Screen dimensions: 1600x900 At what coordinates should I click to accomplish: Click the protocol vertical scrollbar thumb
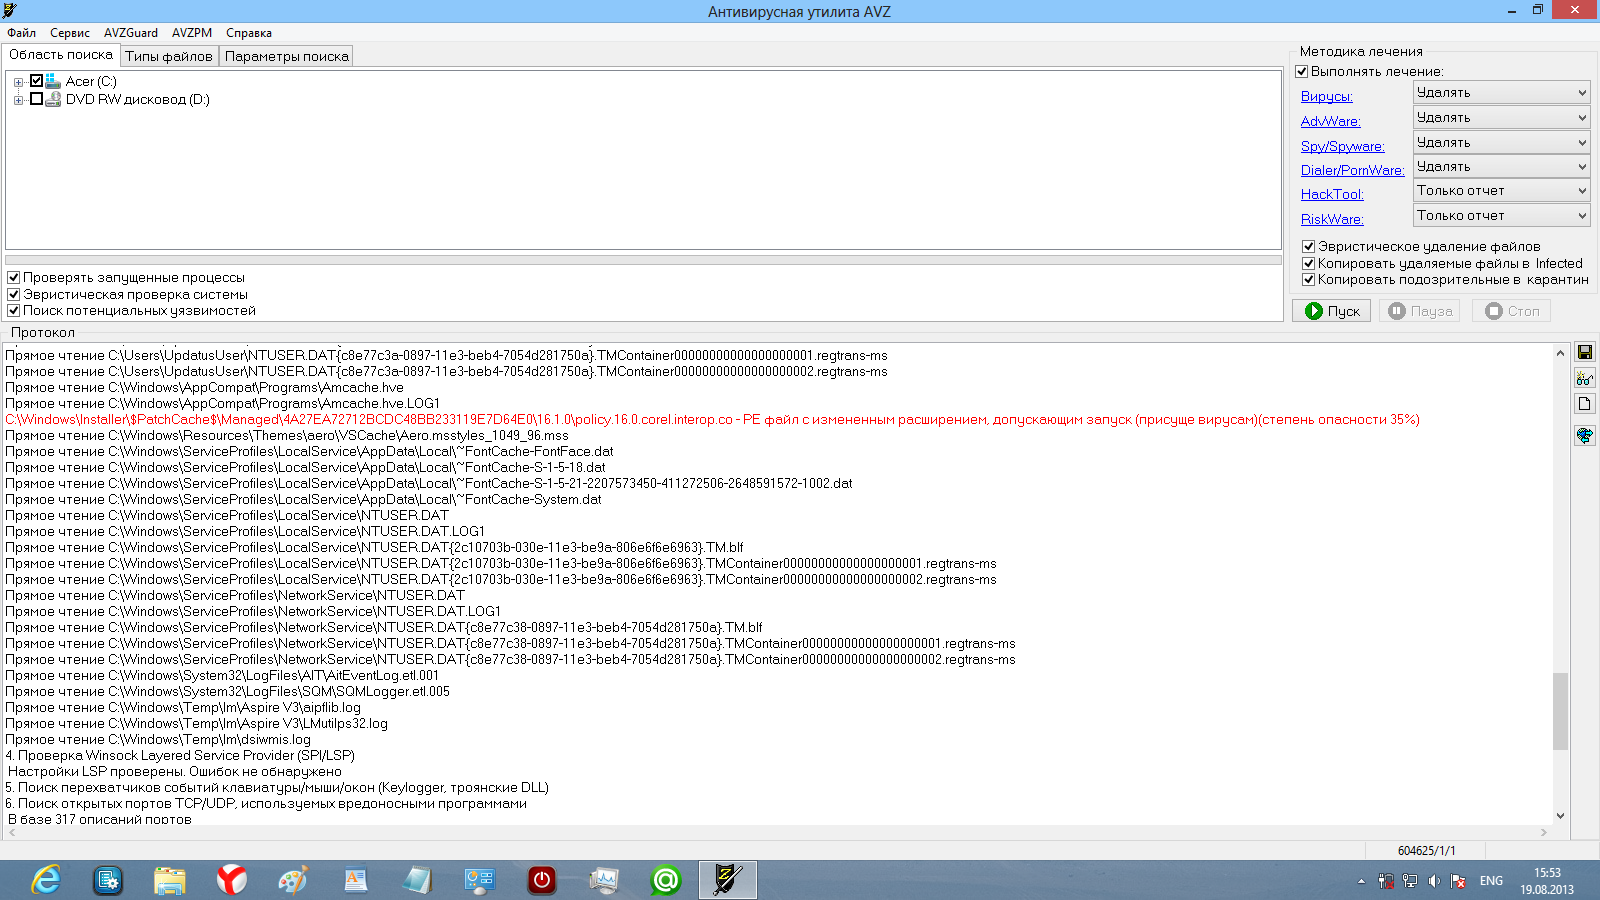pos(1560,711)
